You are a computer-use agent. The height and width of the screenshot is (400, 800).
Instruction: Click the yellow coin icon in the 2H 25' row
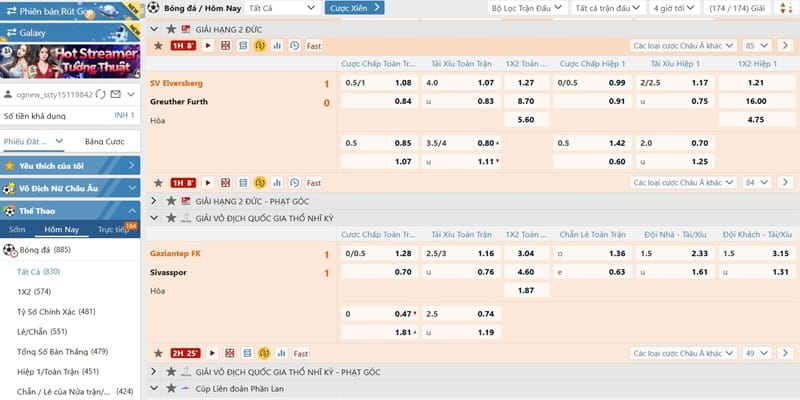click(x=264, y=353)
